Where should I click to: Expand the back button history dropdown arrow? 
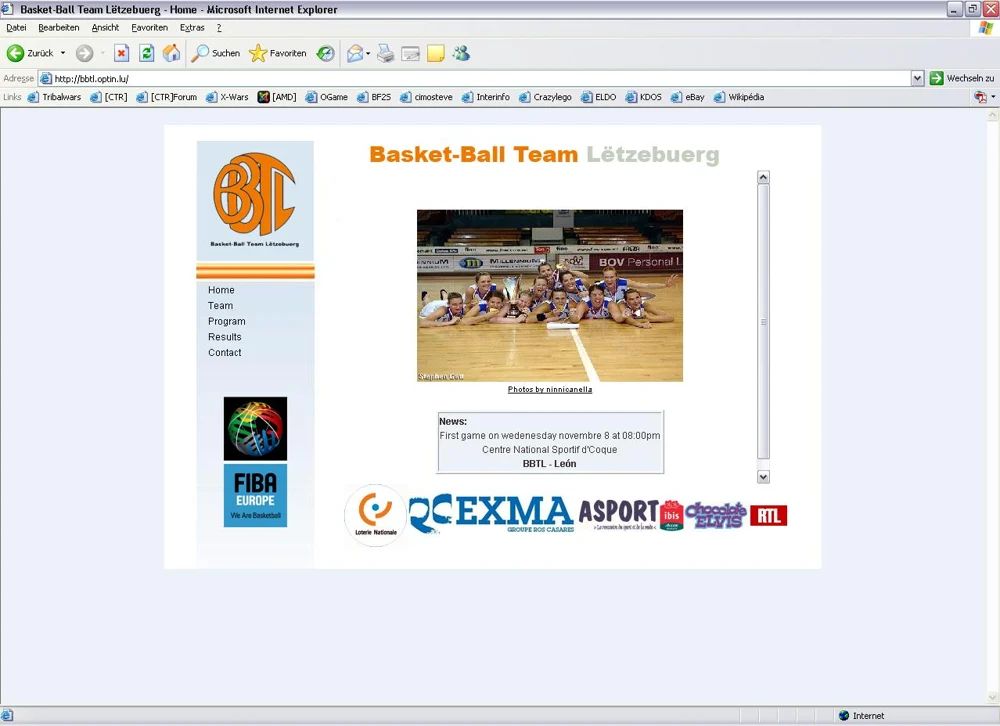63,53
